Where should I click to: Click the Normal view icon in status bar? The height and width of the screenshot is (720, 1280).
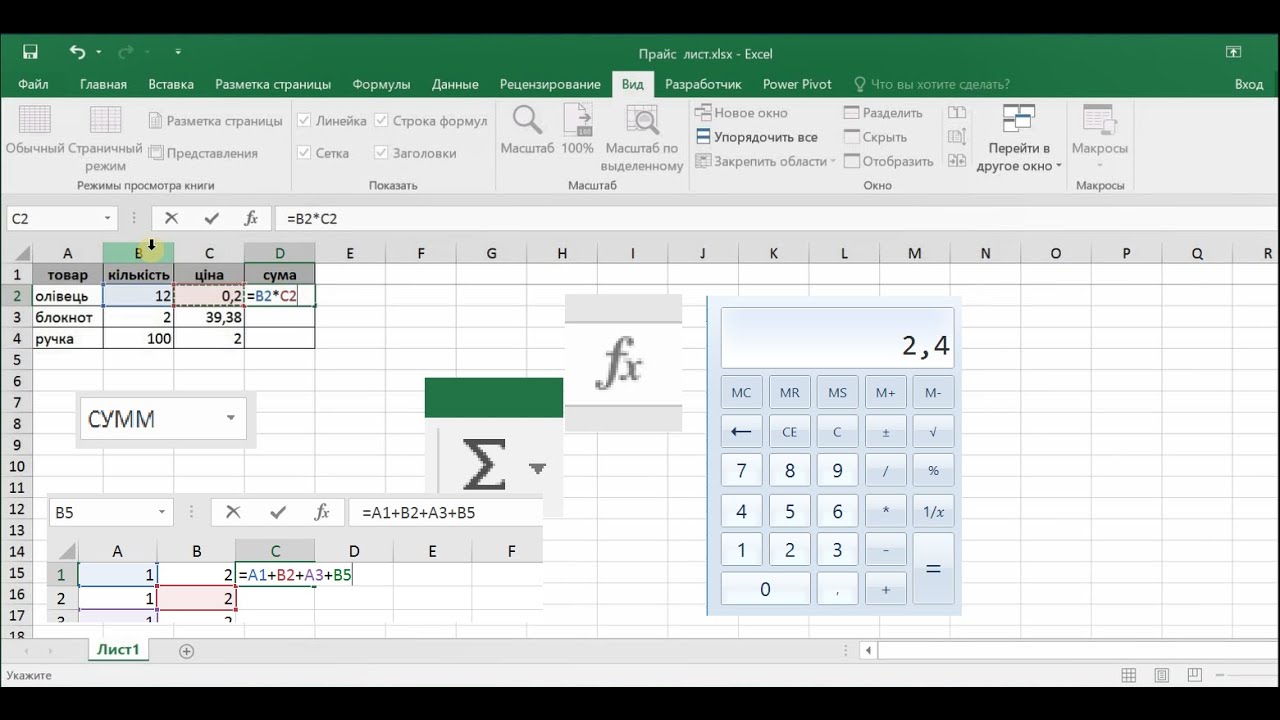pyautogui.click(x=1129, y=675)
